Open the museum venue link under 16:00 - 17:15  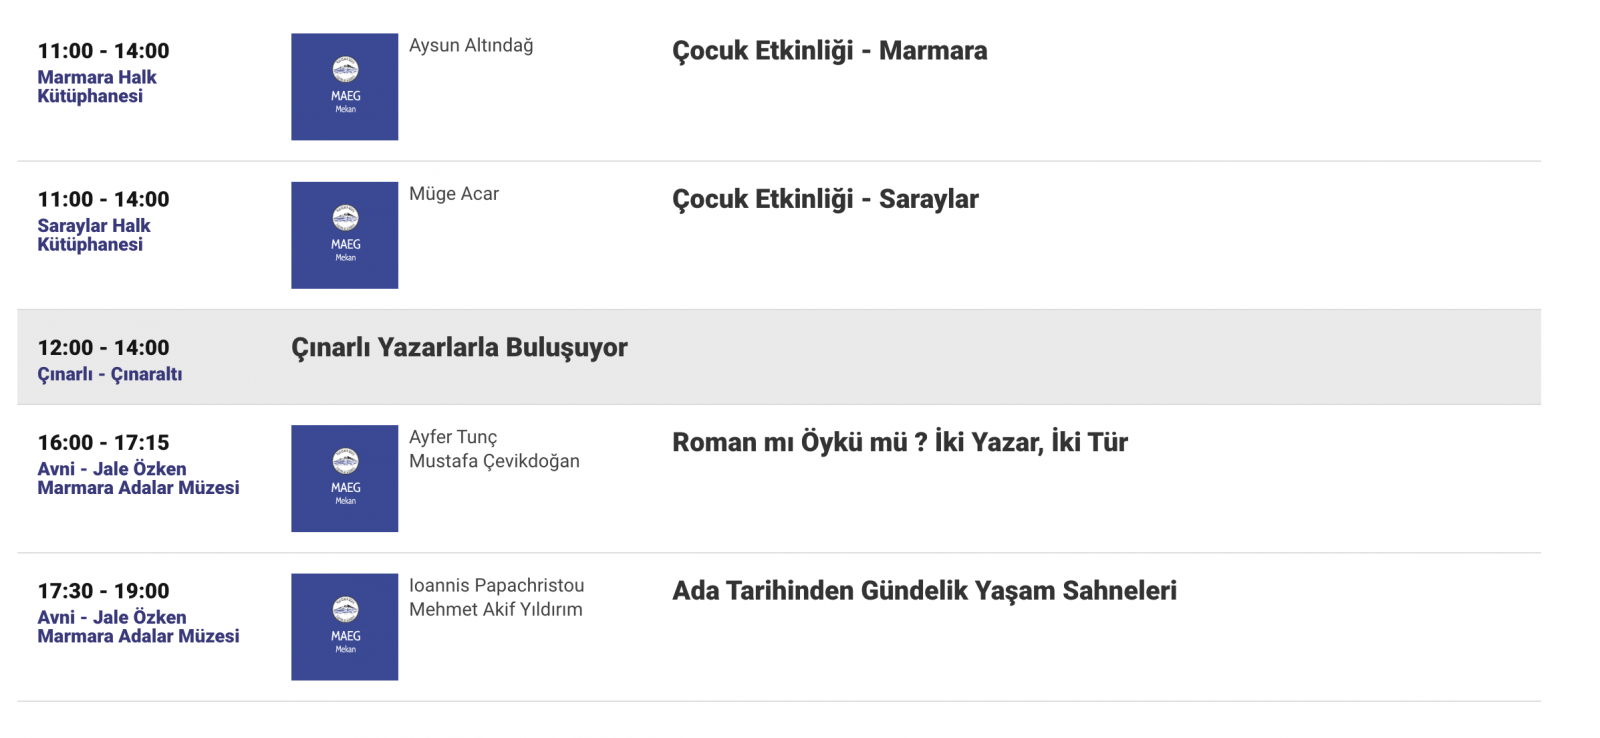point(138,478)
